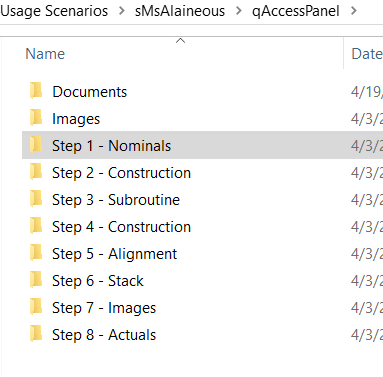Click the Step 3 - Subroutine folder icon
The width and height of the screenshot is (383, 377).
click(36, 199)
